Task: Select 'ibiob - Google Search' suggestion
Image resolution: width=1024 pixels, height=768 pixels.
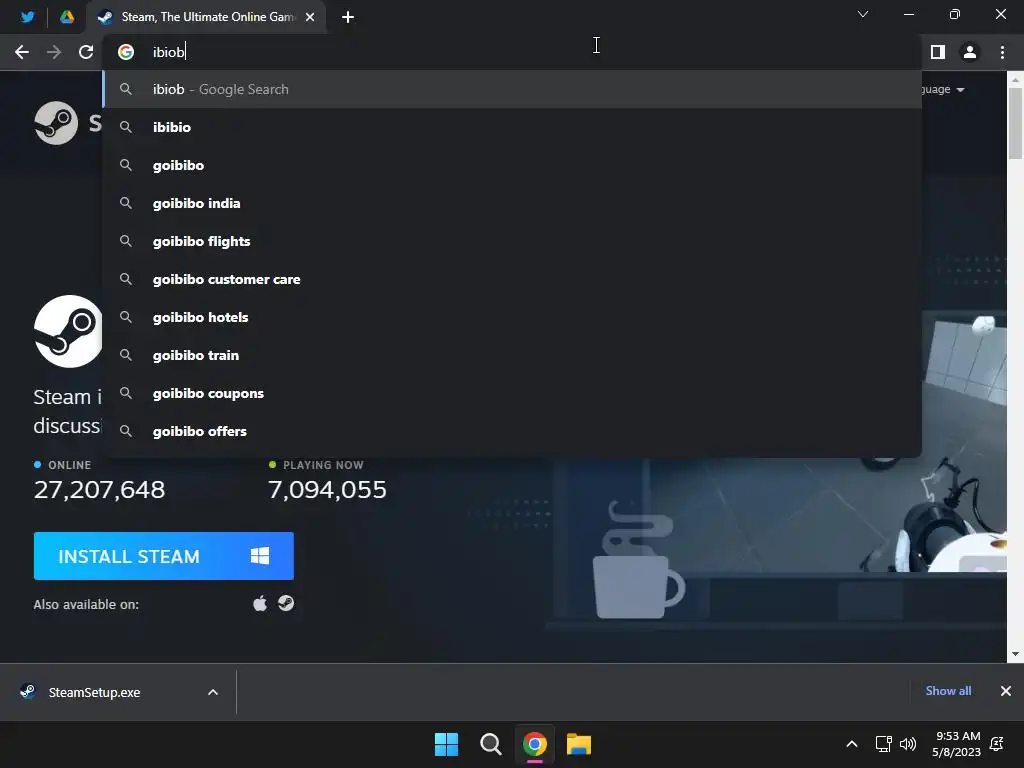Action: (512, 89)
